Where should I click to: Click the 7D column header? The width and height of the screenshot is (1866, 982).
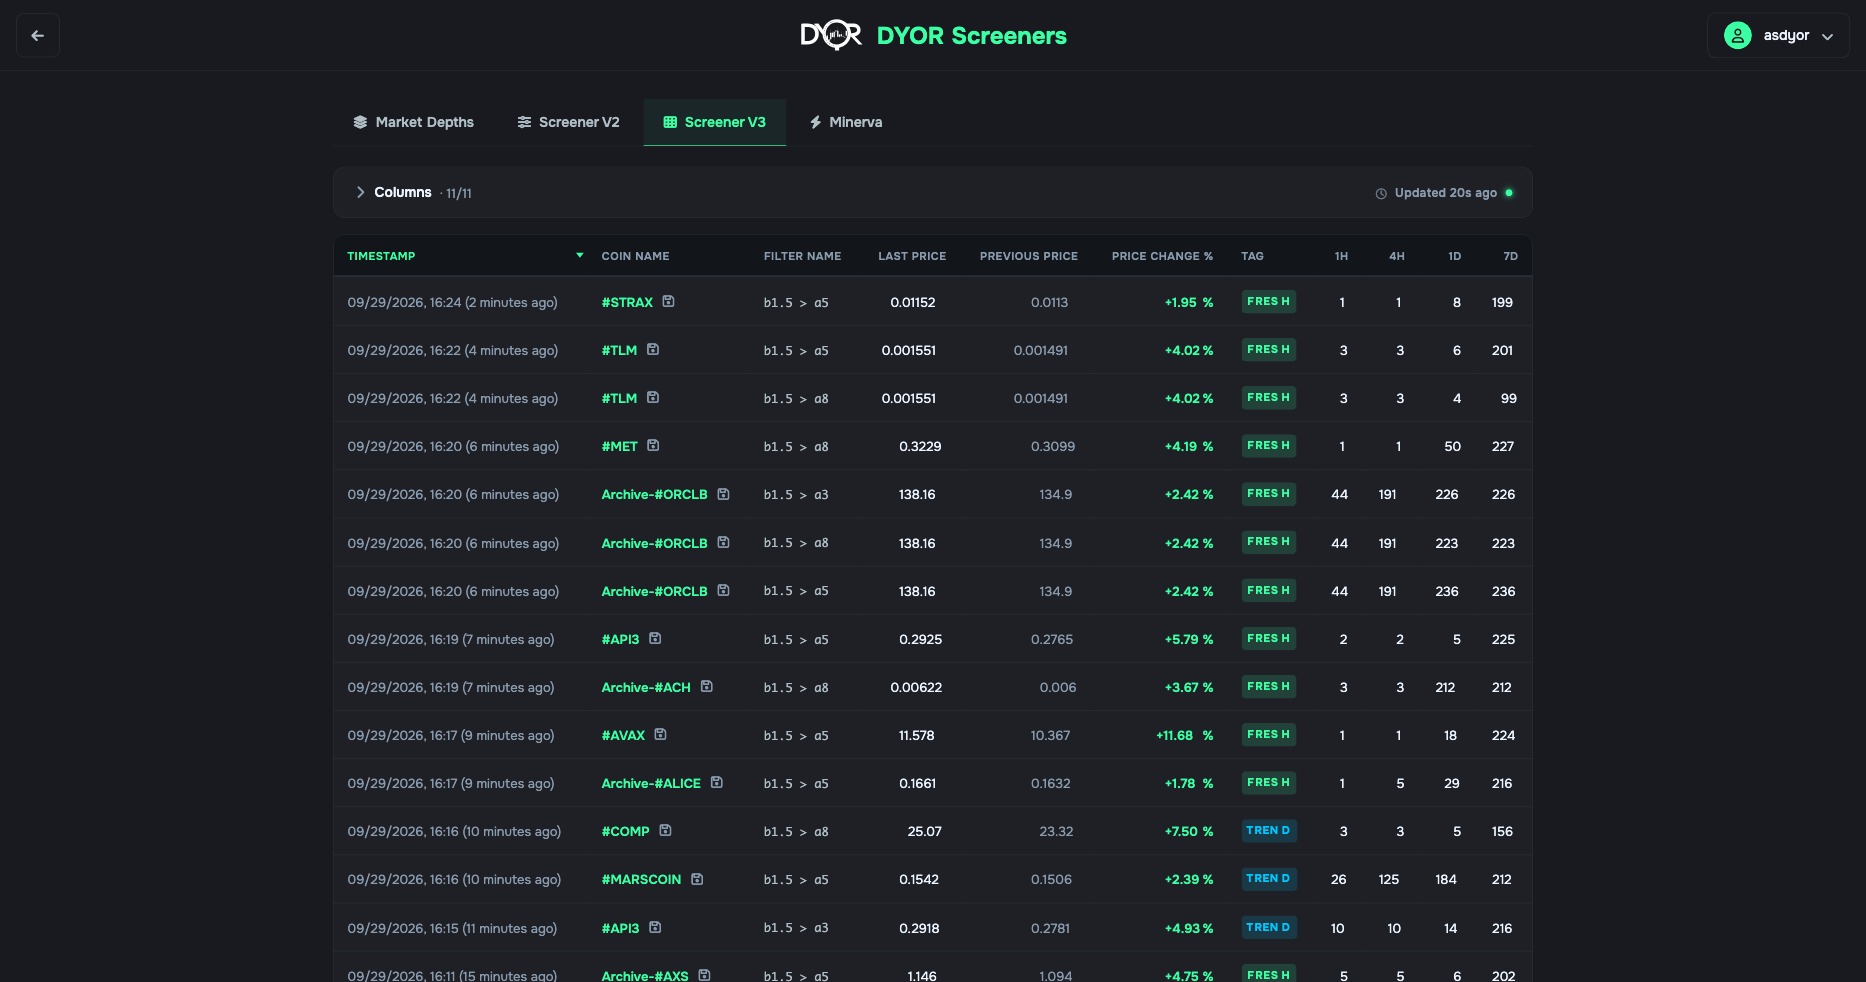[x=1510, y=256]
